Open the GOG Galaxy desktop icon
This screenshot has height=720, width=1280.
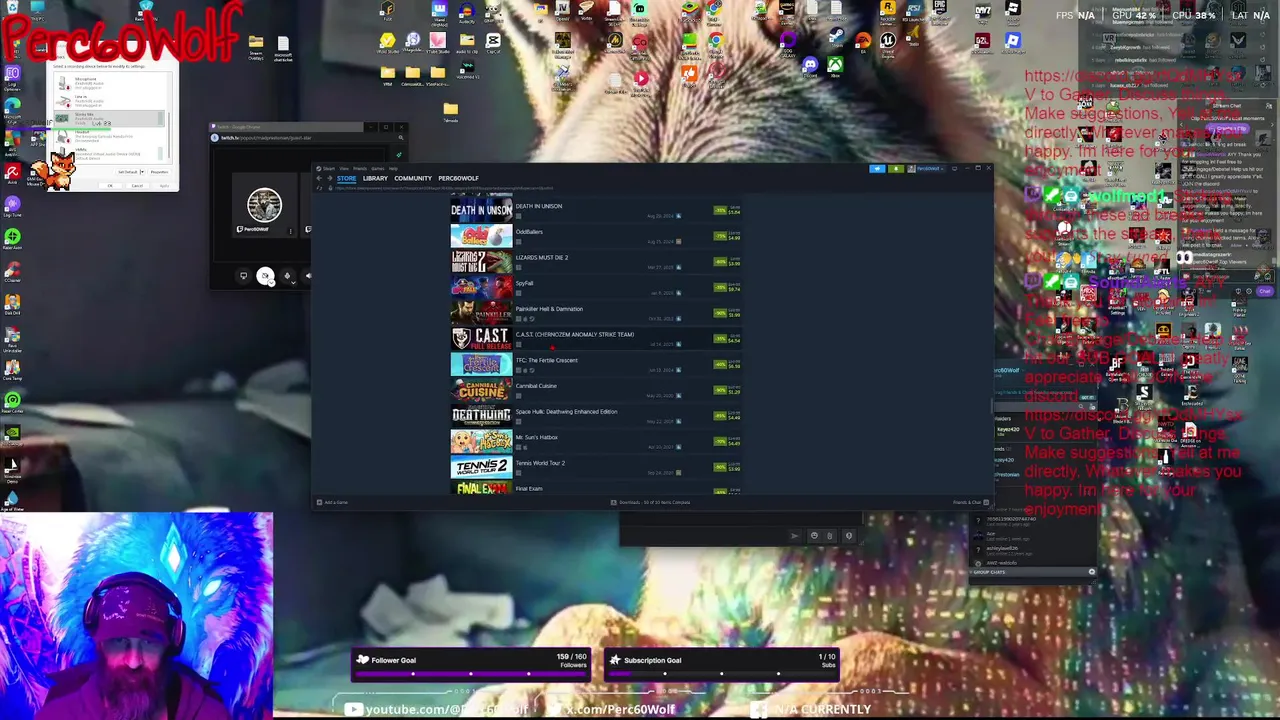pyautogui.click(x=788, y=43)
